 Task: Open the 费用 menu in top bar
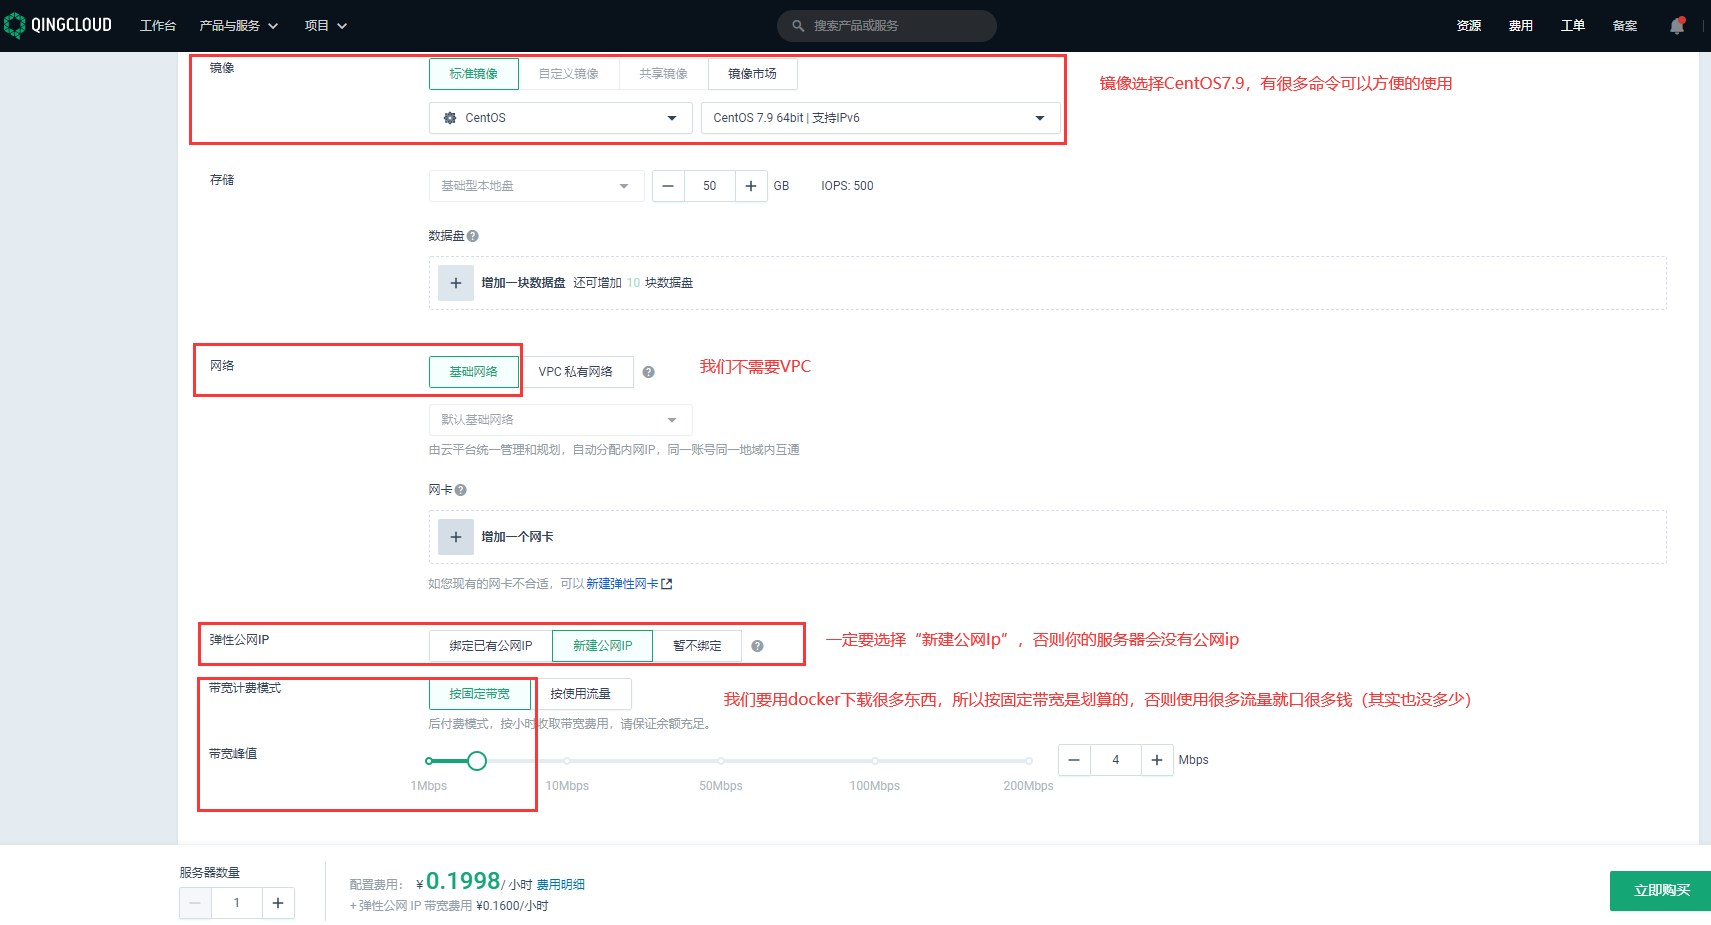point(1520,26)
